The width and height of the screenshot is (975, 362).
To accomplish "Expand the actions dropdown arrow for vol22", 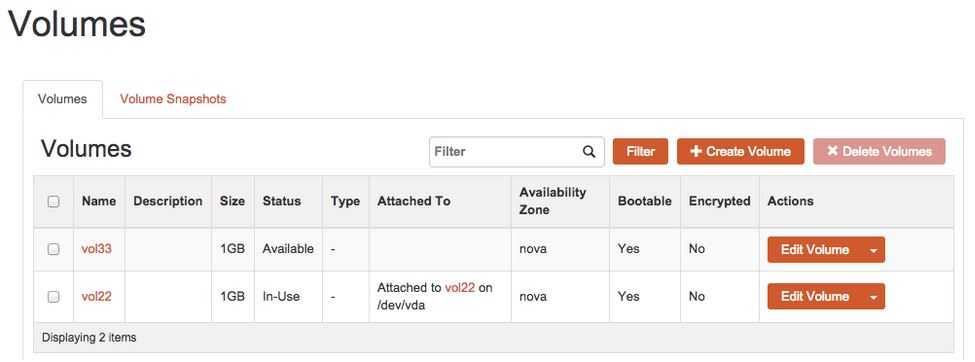I will point(873,297).
